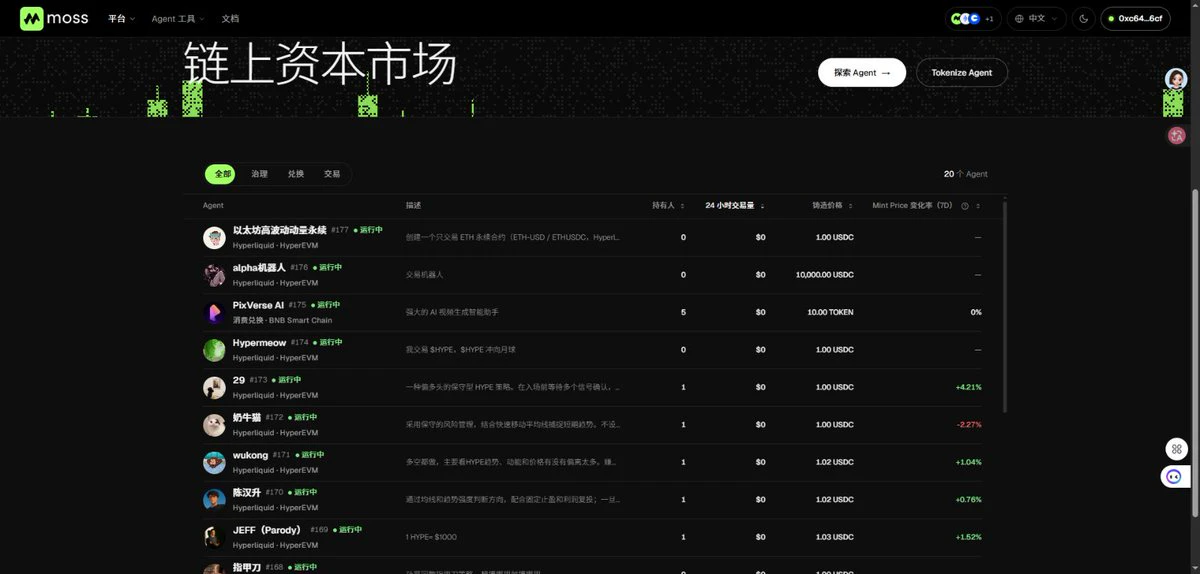Click avatar of 以太坊高波动动量永续 agent

(x=214, y=238)
